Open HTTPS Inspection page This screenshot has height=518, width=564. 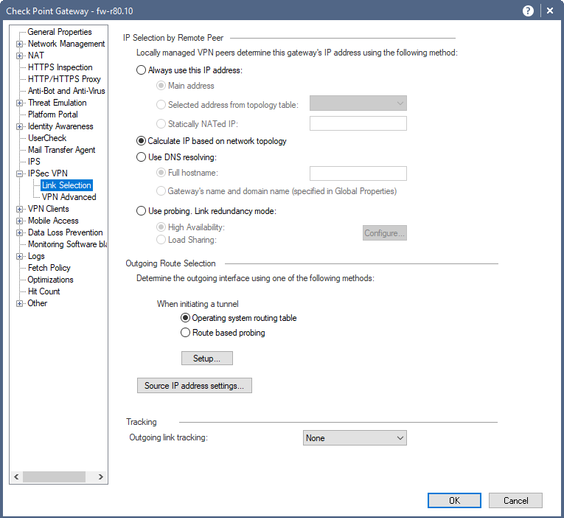60,67
